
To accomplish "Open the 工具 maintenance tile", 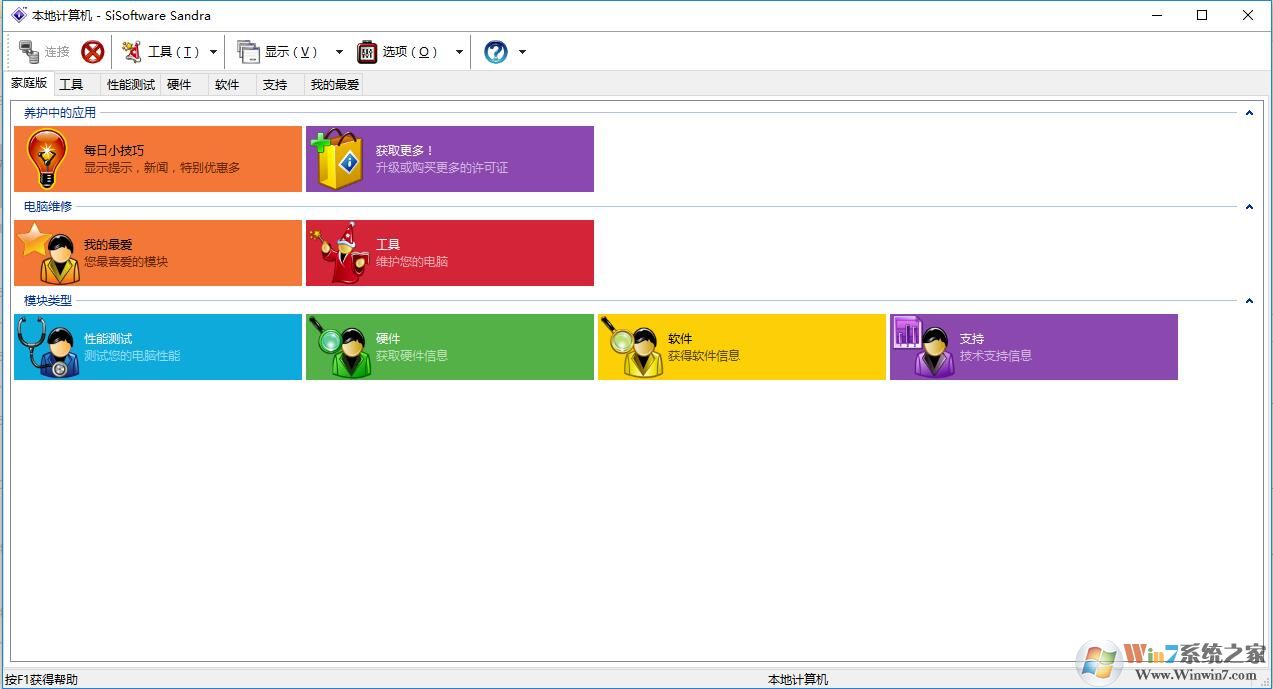I will 449,252.
